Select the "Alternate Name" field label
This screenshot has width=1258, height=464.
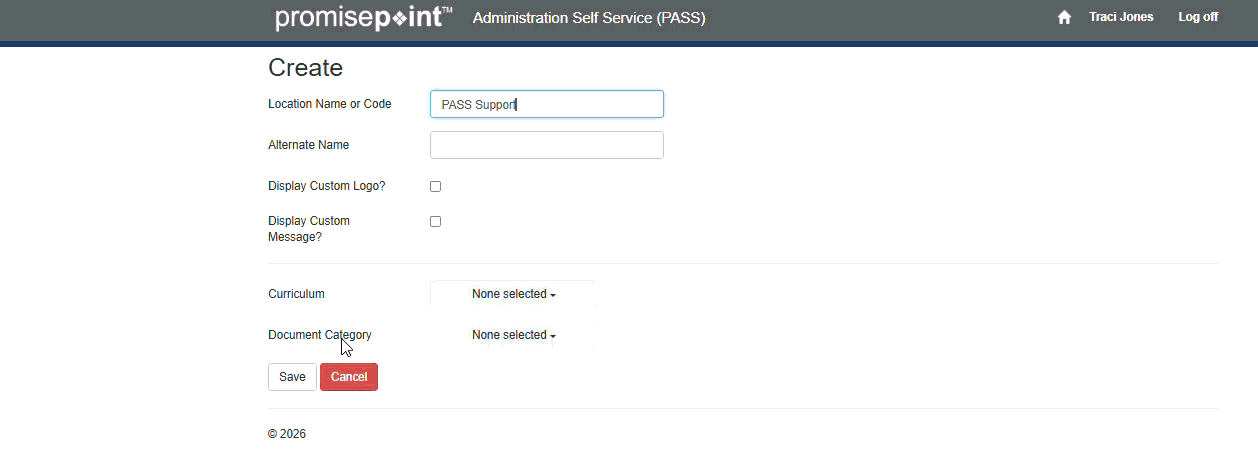(308, 145)
